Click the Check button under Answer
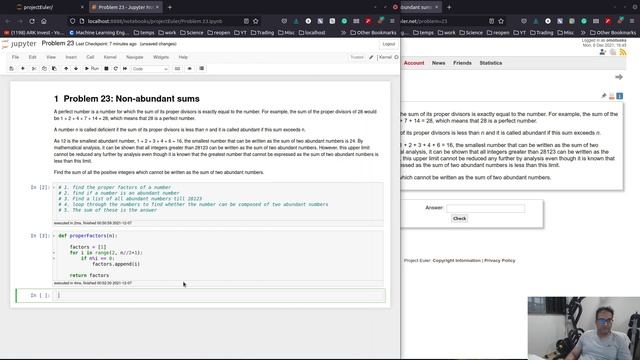The width and height of the screenshot is (640, 360). [459, 219]
